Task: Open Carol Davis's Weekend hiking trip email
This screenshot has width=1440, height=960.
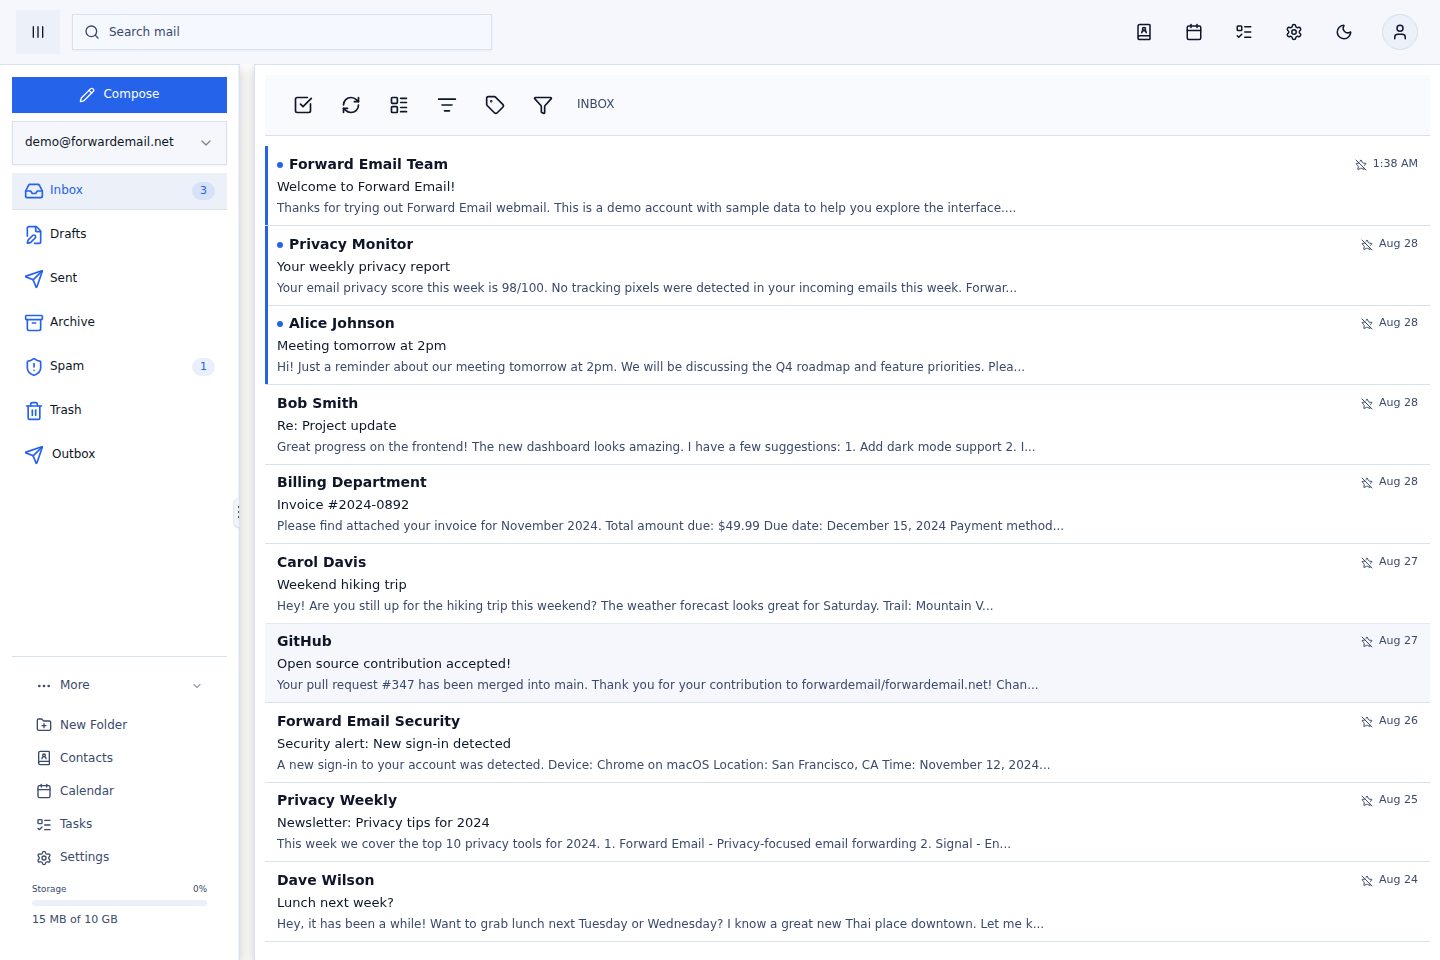Action: [x=848, y=584]
